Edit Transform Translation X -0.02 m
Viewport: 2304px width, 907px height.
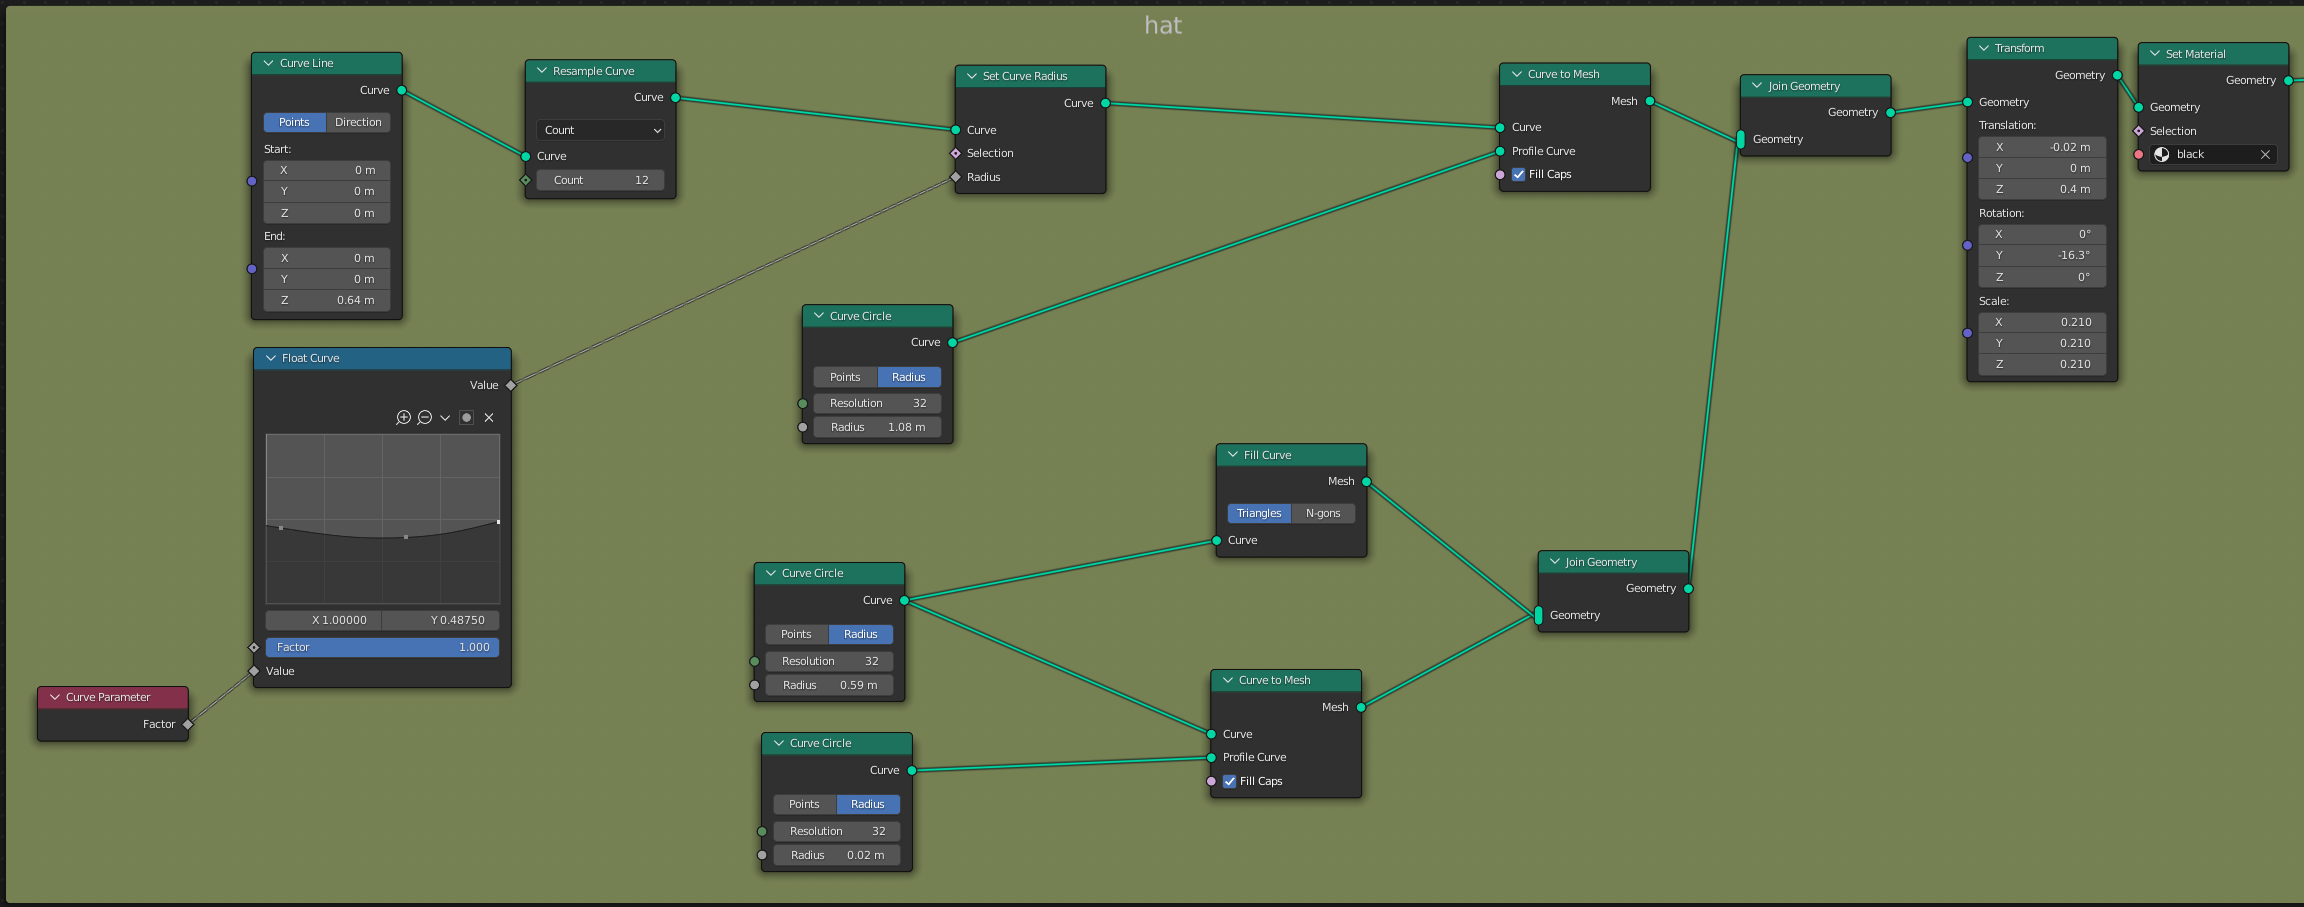tap(2042, 147)
